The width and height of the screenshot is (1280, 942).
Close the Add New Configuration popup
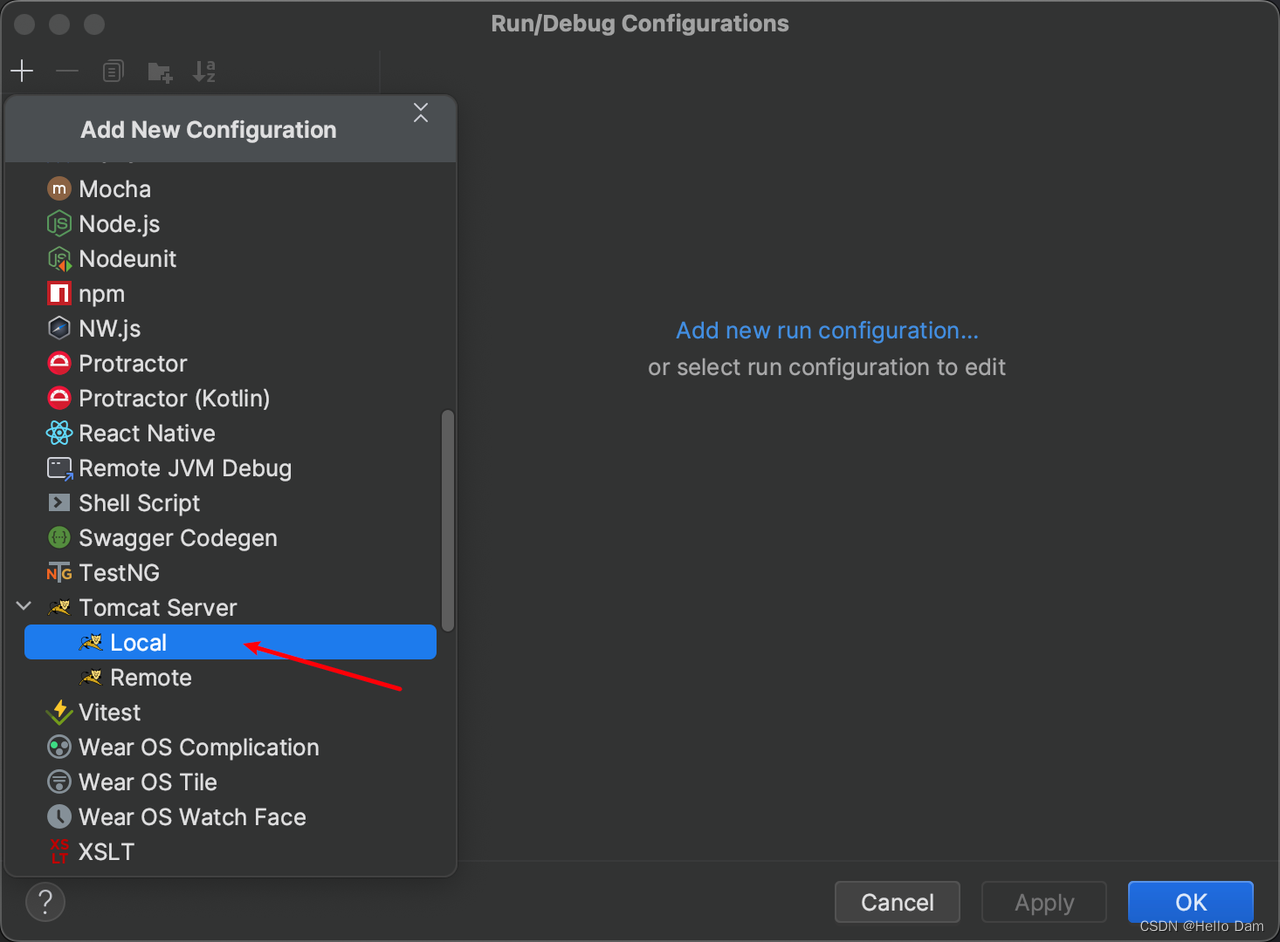coord(421,114)
